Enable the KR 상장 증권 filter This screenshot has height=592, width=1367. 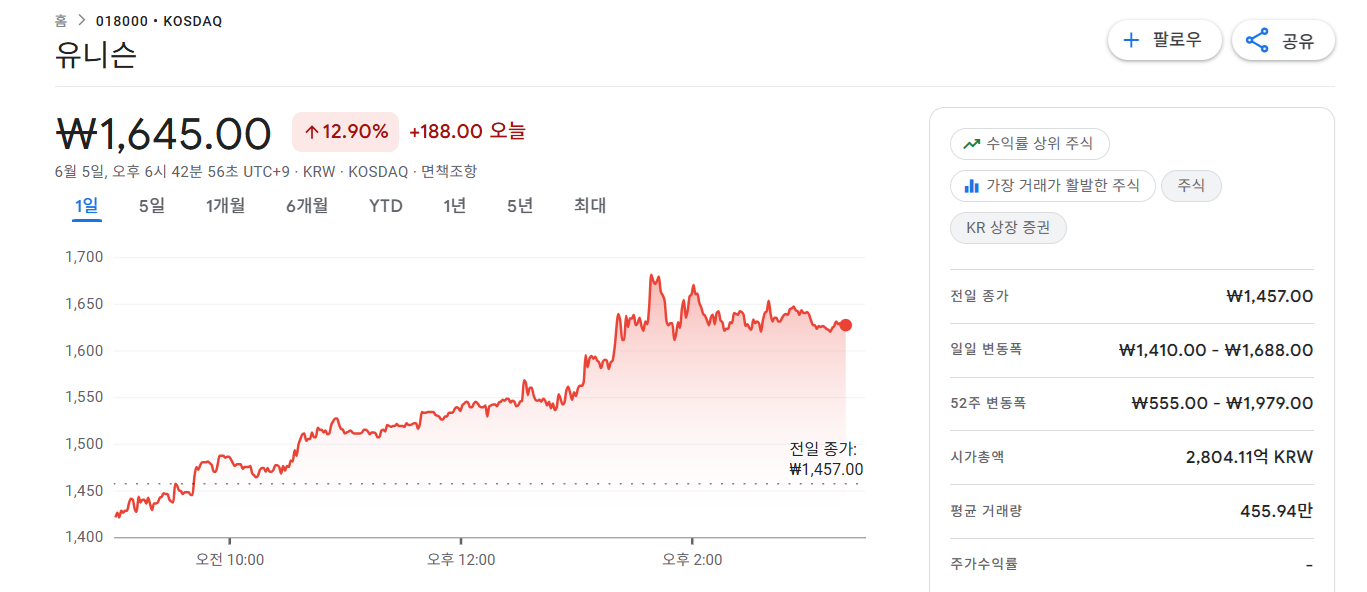pyautogui.click(x=1008, y=228)
